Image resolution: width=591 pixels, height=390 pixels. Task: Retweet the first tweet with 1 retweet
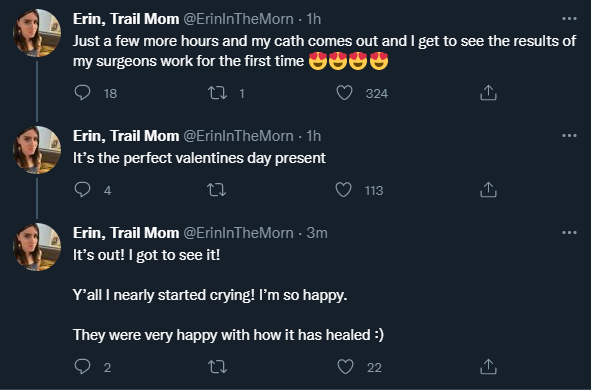click(217, 93)
